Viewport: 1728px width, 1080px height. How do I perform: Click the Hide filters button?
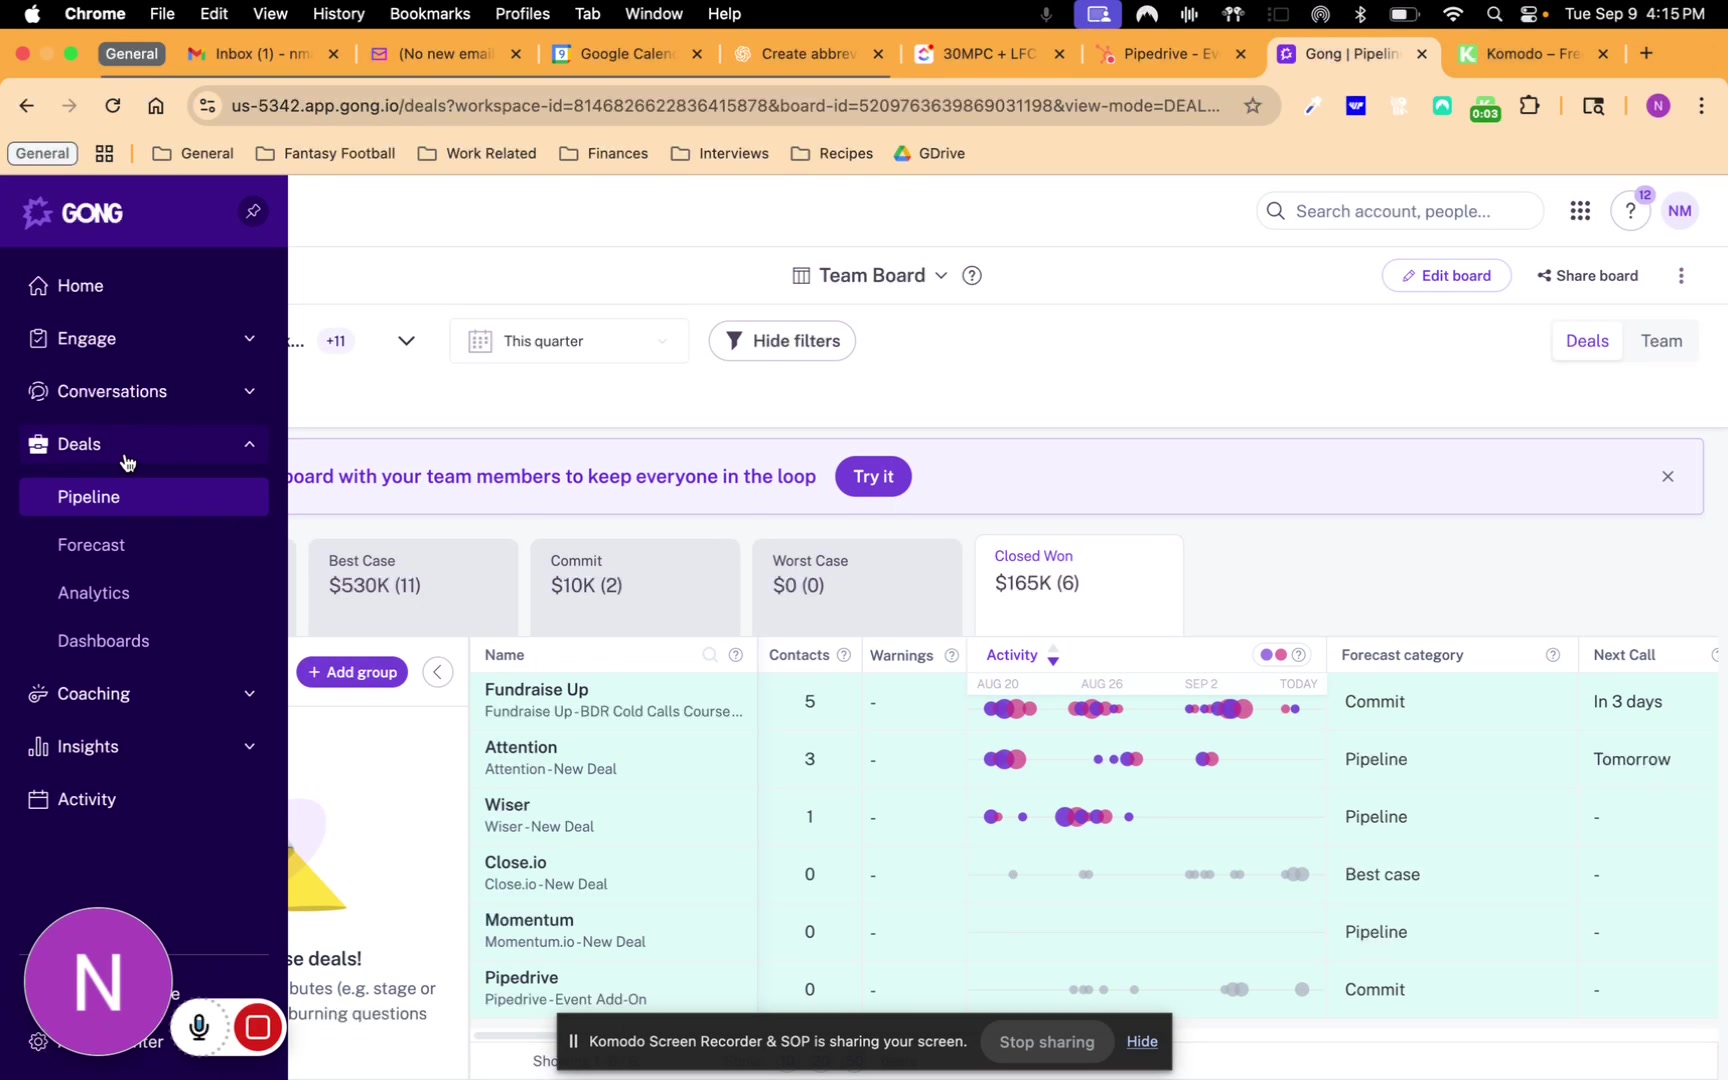point(782,341)
